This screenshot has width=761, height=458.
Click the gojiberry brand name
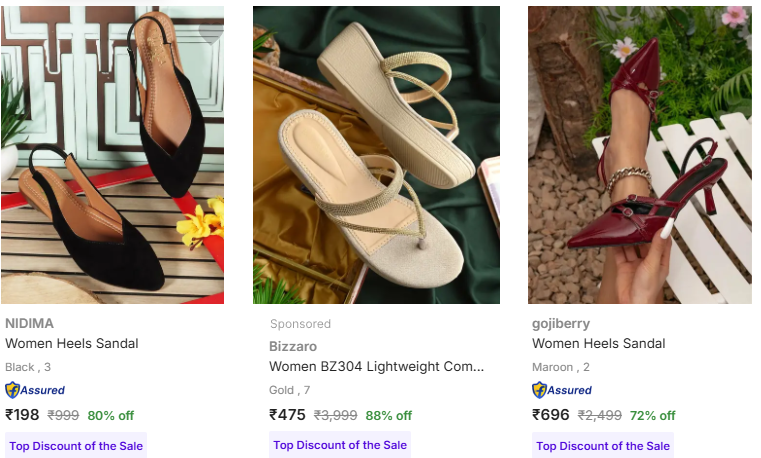pos(561,323)
